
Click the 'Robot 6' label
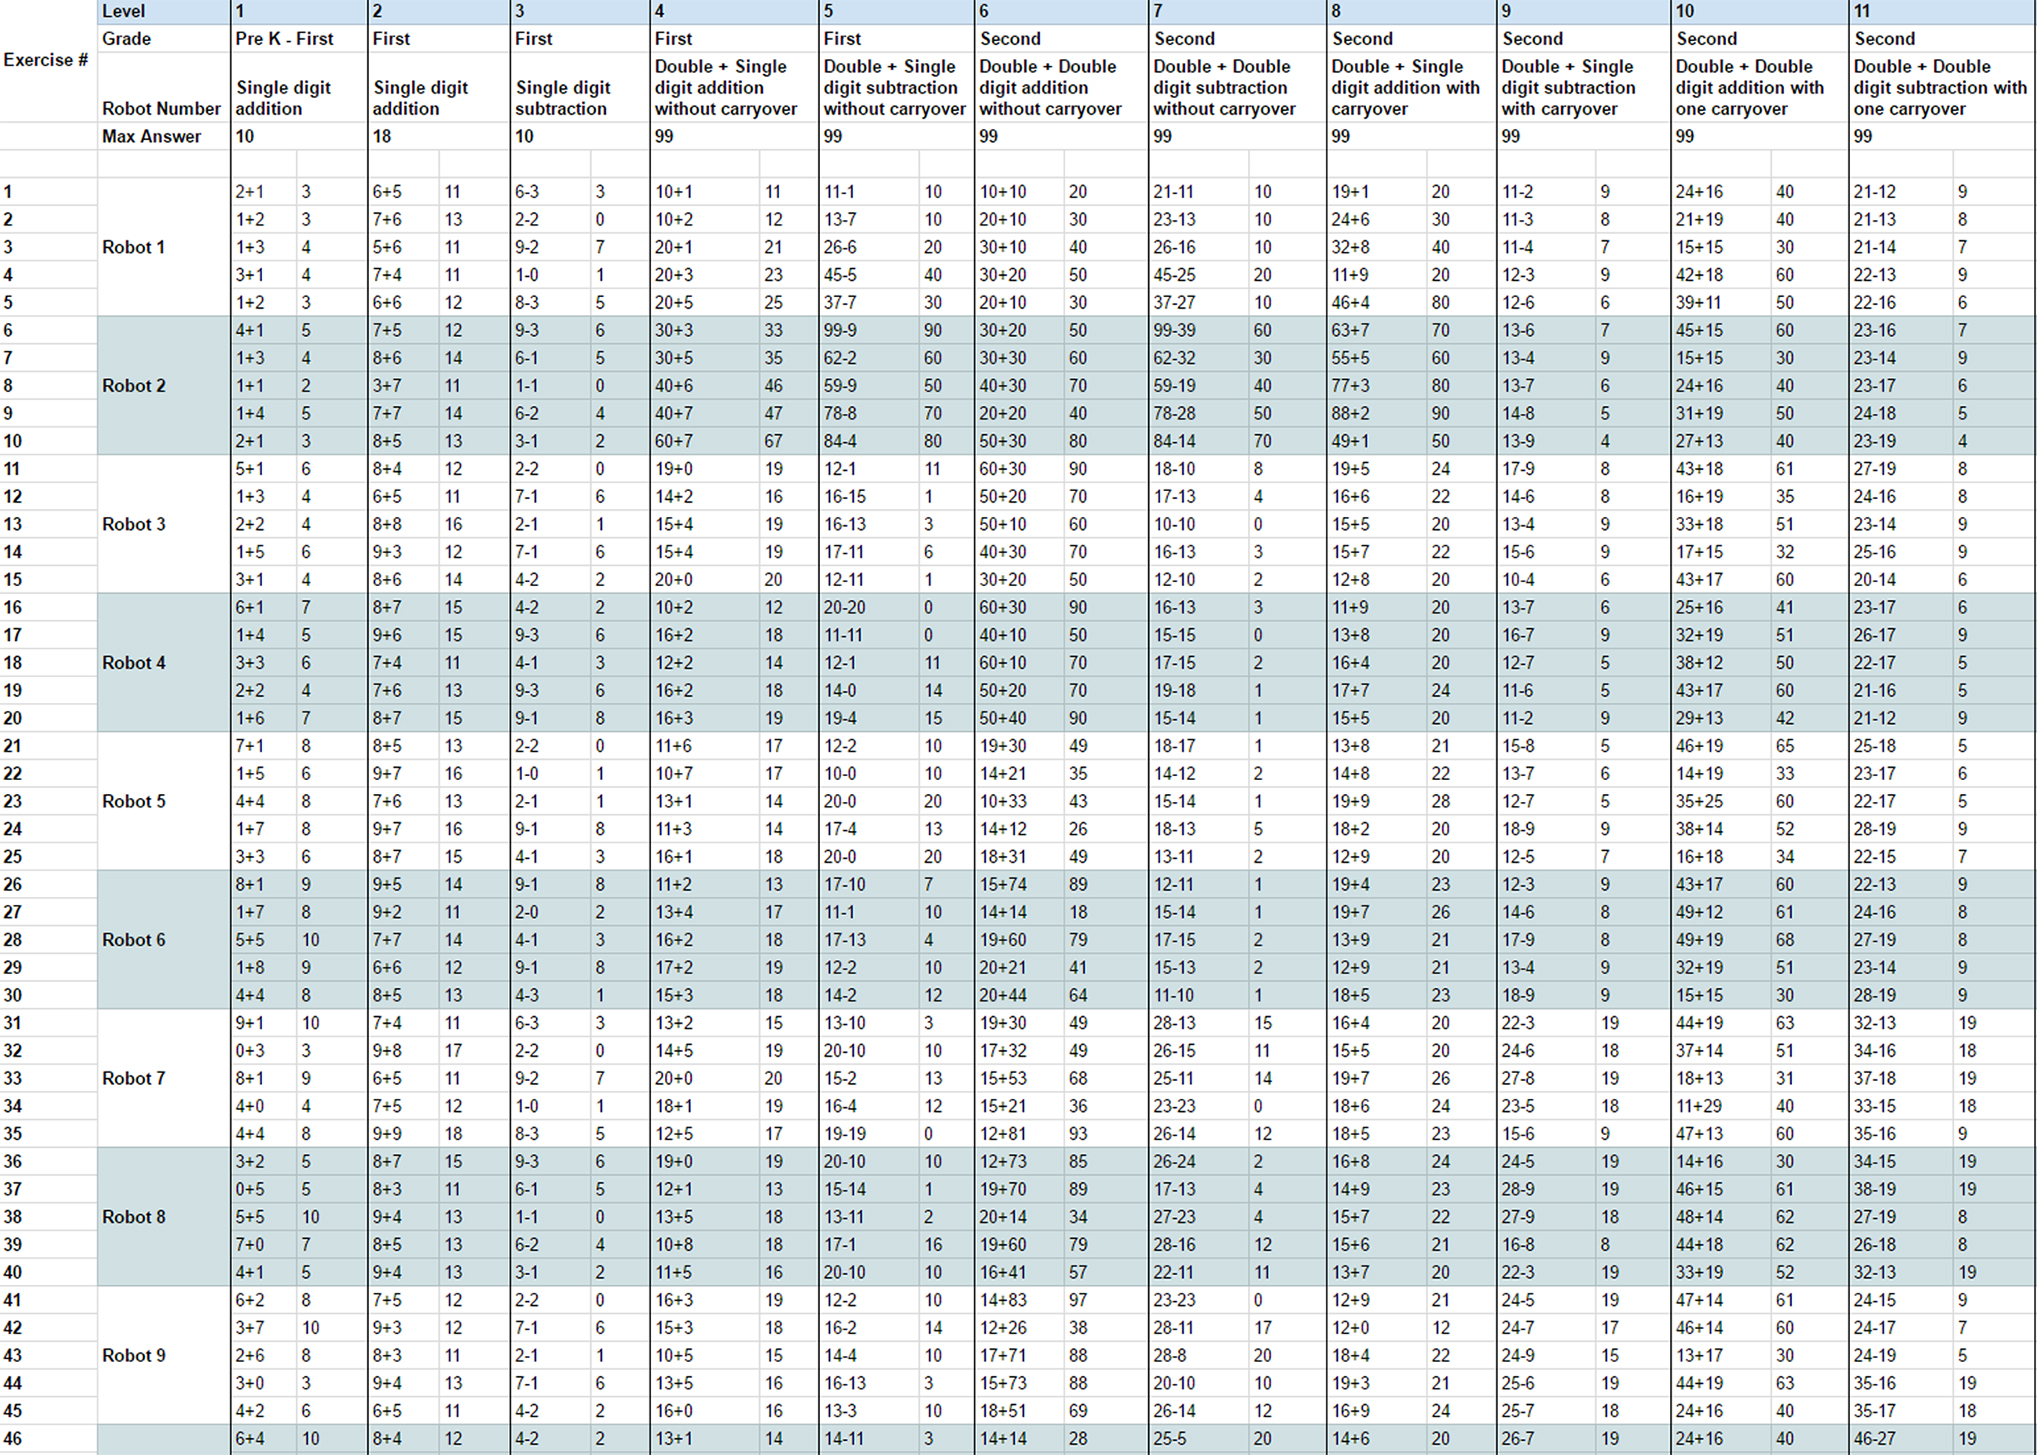click(x=134, y=940)
